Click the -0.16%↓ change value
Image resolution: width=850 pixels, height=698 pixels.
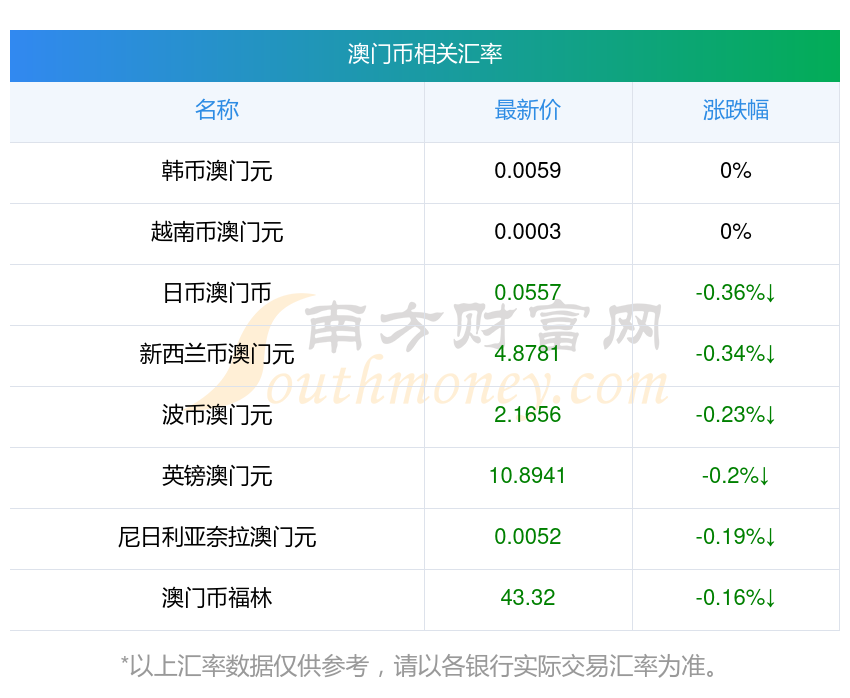[736, 598]
